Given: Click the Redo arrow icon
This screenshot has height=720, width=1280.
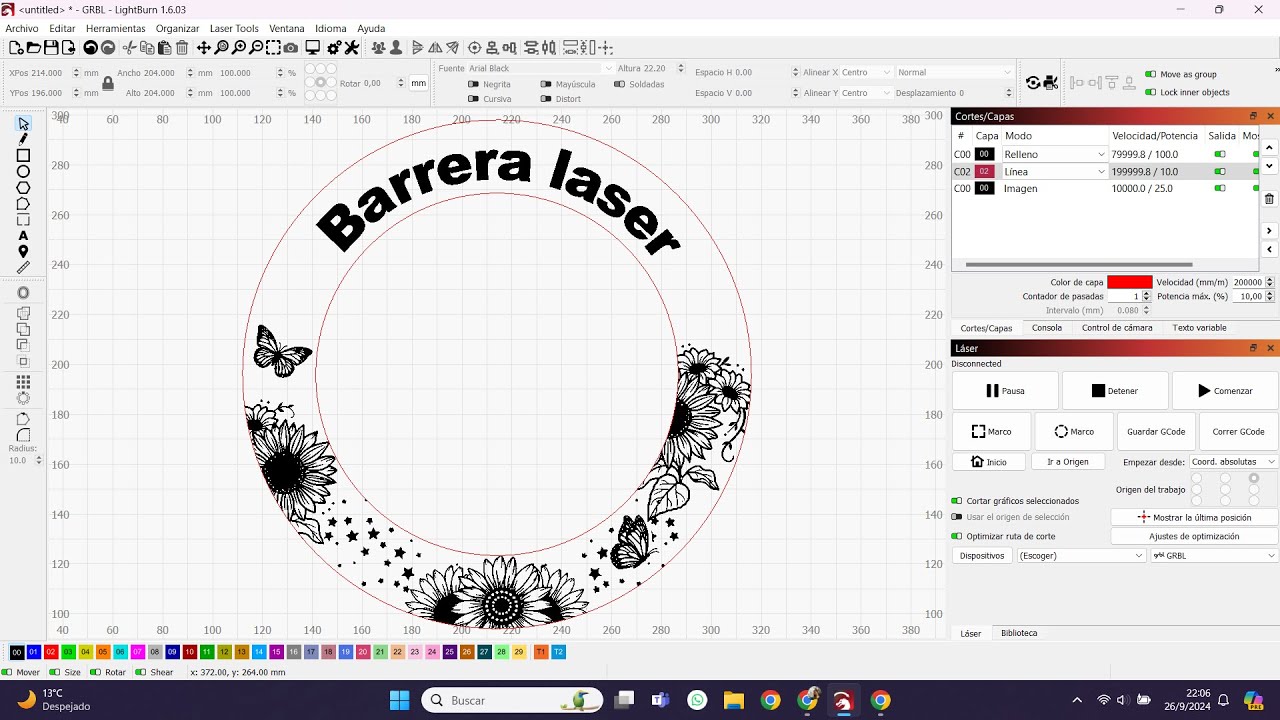Looking at the screenshot, I should click(108, 48).
